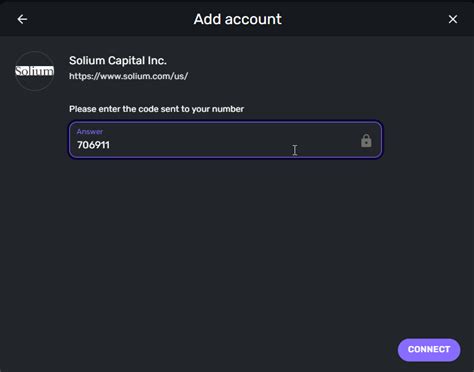Screen dimensions: 474x372
Task: Click the CONNECT button
Action: (429, 350)
